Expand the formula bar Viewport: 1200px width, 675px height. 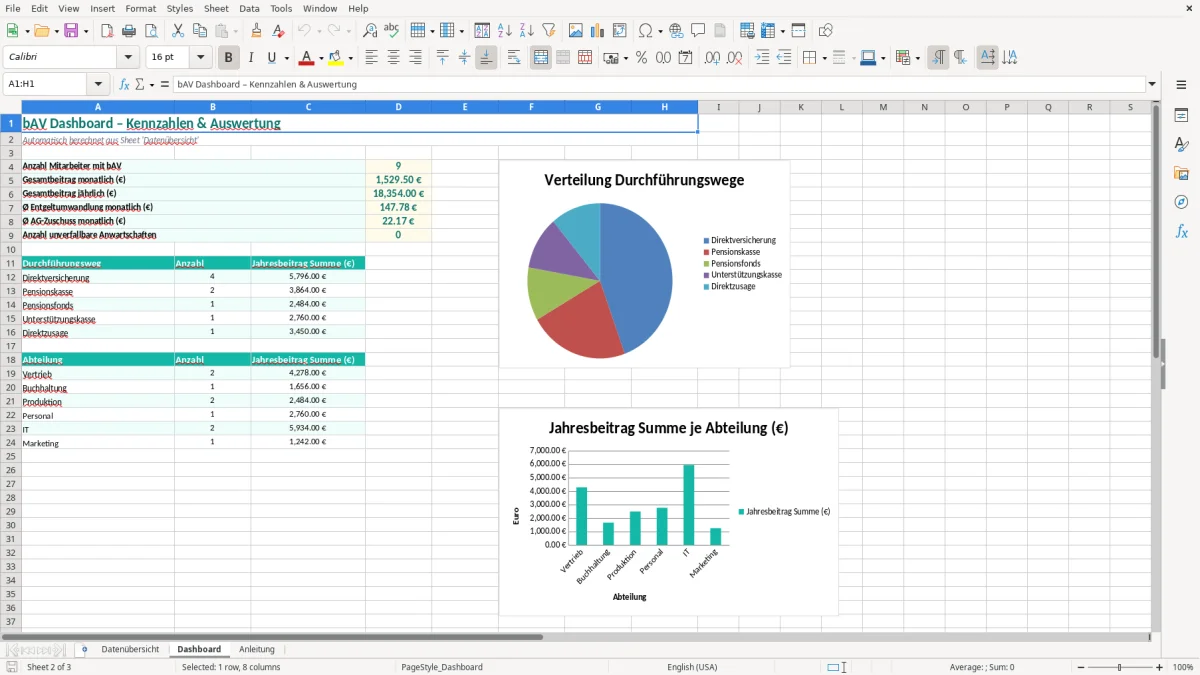(x=1153, y=85)
